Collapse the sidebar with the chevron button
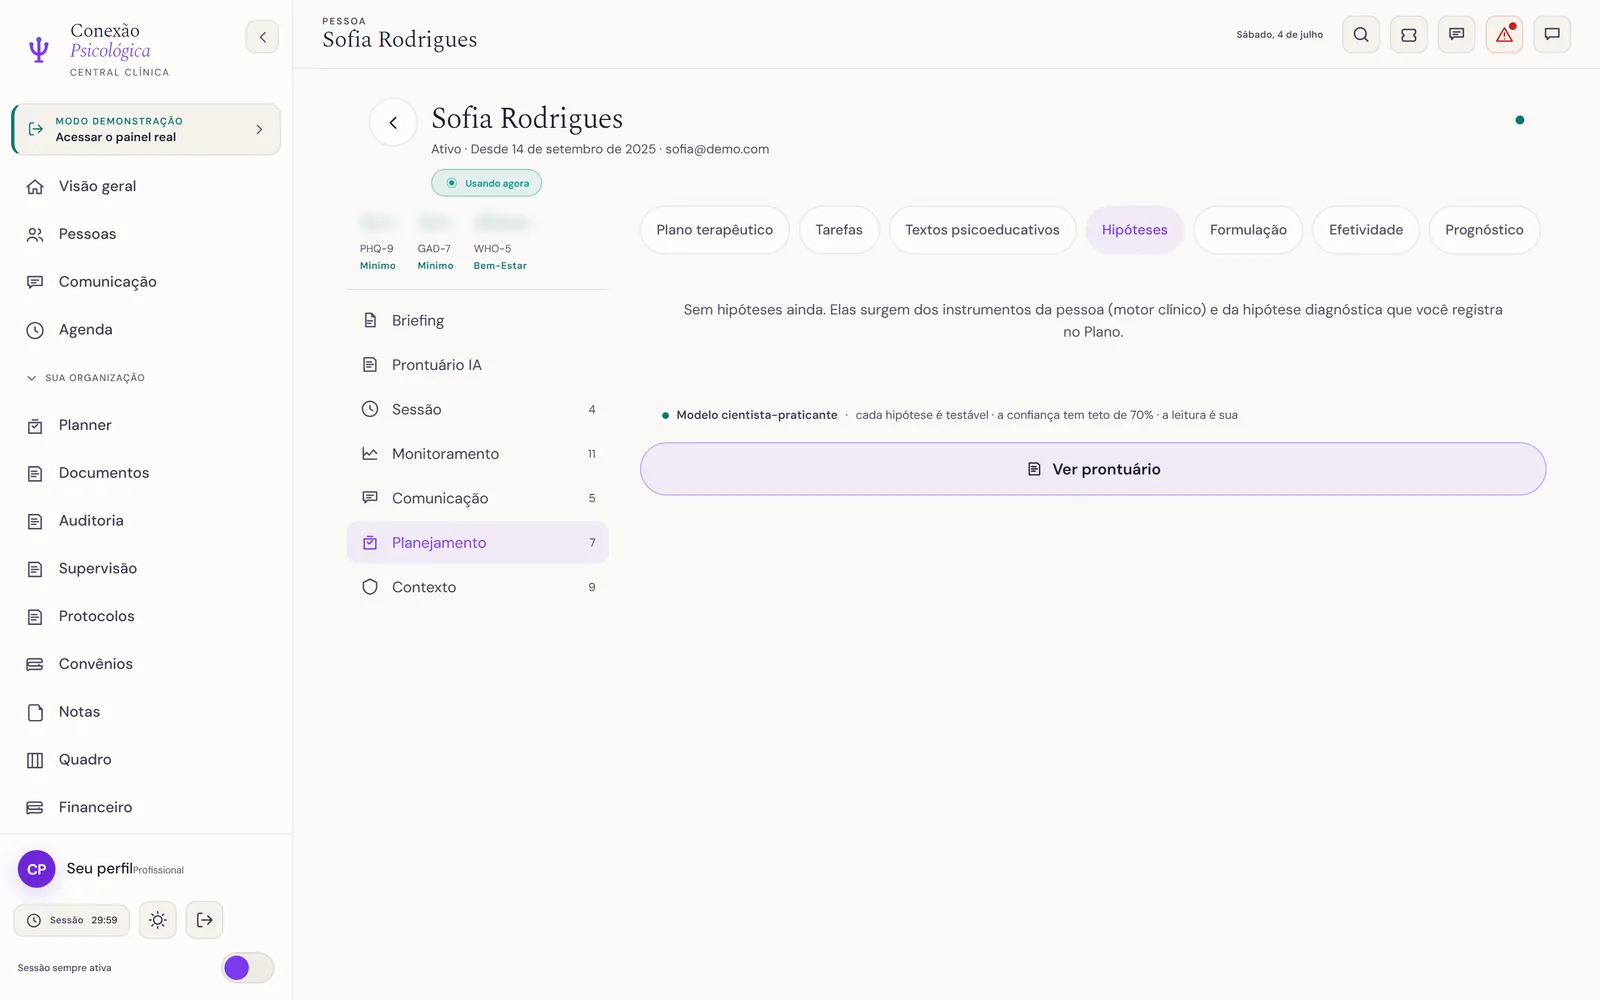 [262, 37]
